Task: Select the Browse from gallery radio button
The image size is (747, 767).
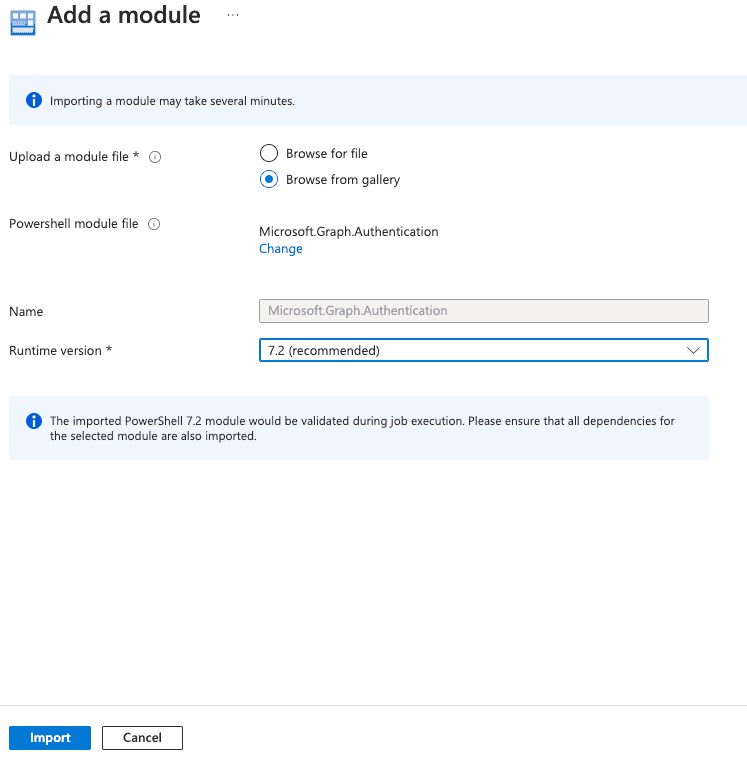Action: 269,180
